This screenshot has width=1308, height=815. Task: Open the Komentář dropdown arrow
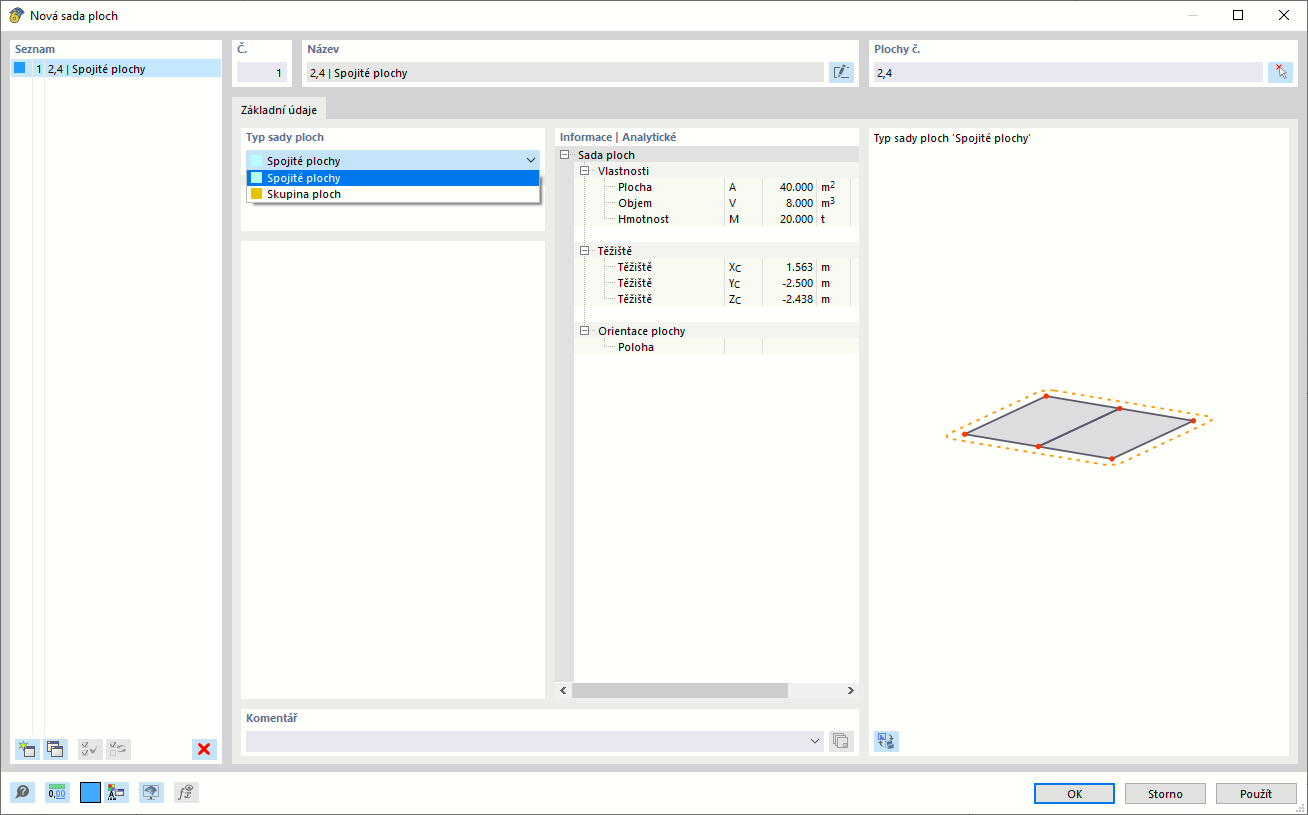click(816, 741)
